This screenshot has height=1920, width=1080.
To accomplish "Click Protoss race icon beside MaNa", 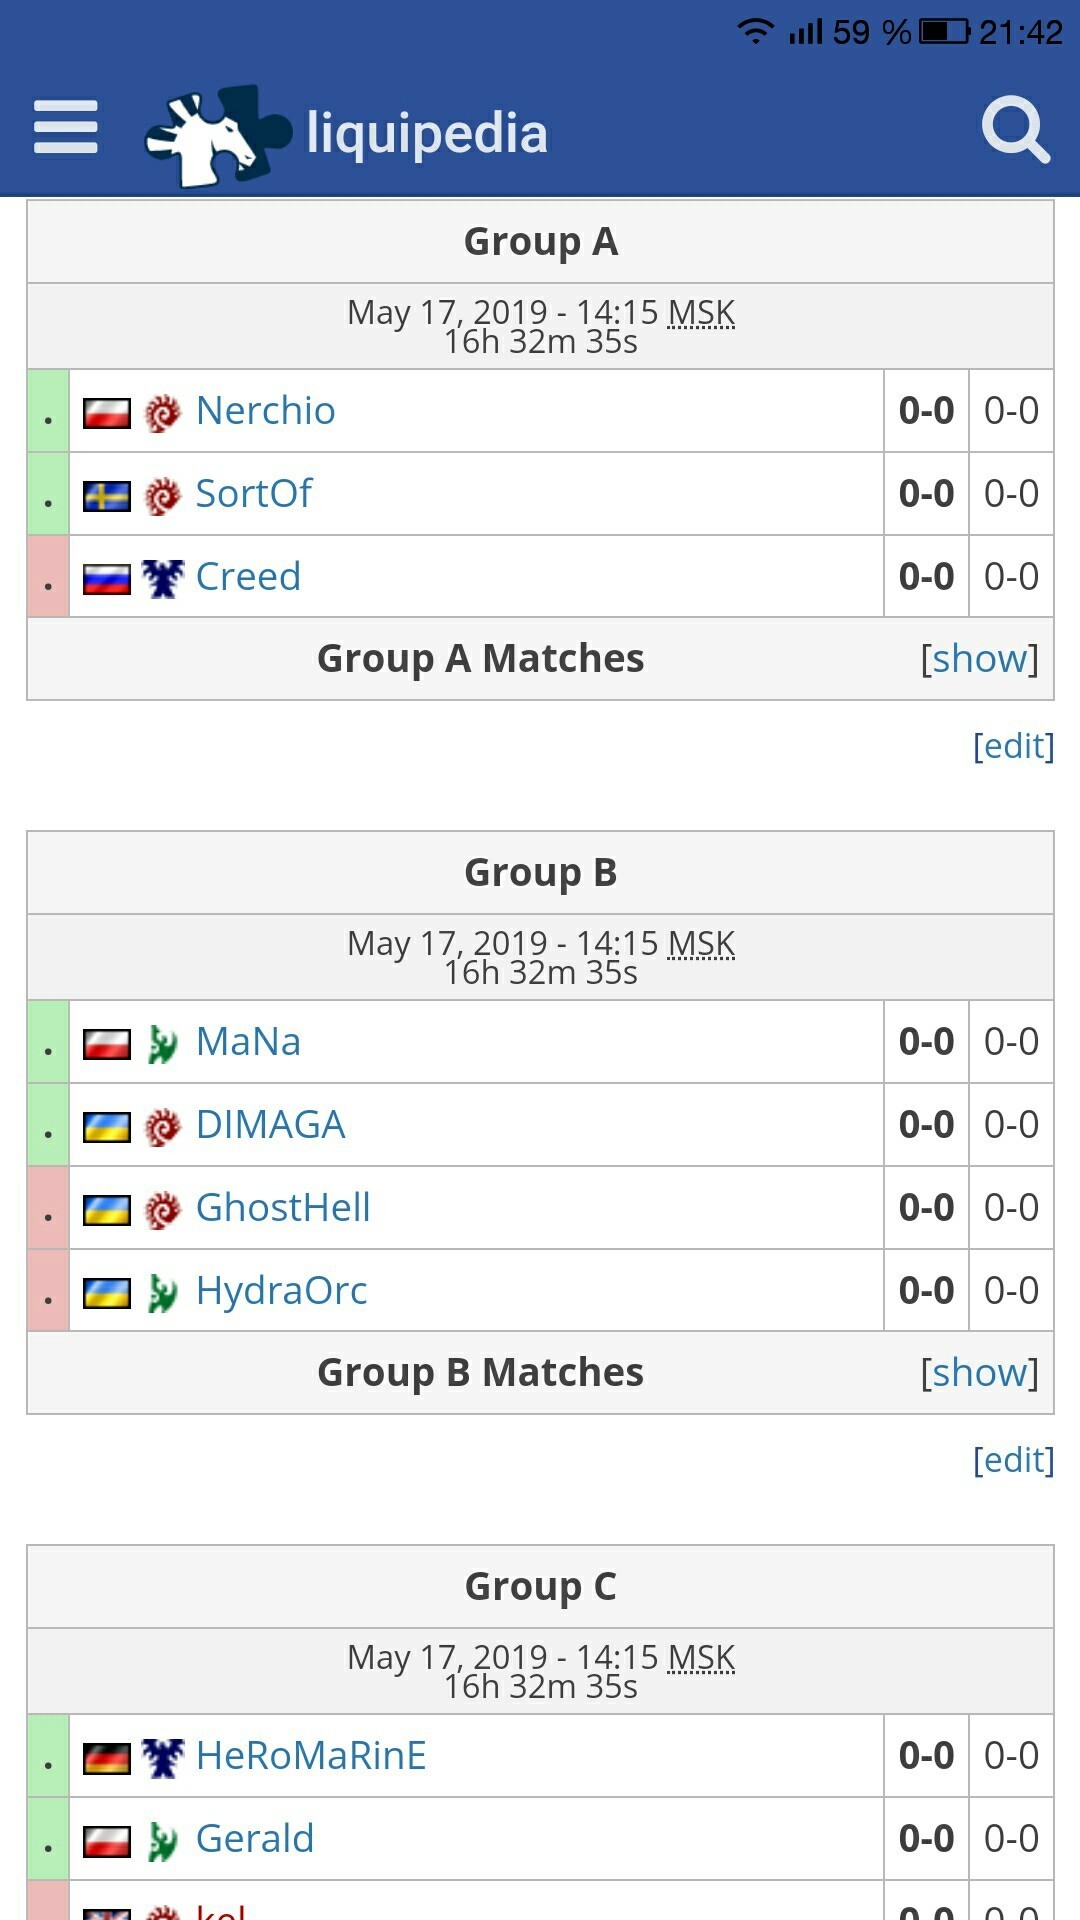I will [x=163, y=1043].
